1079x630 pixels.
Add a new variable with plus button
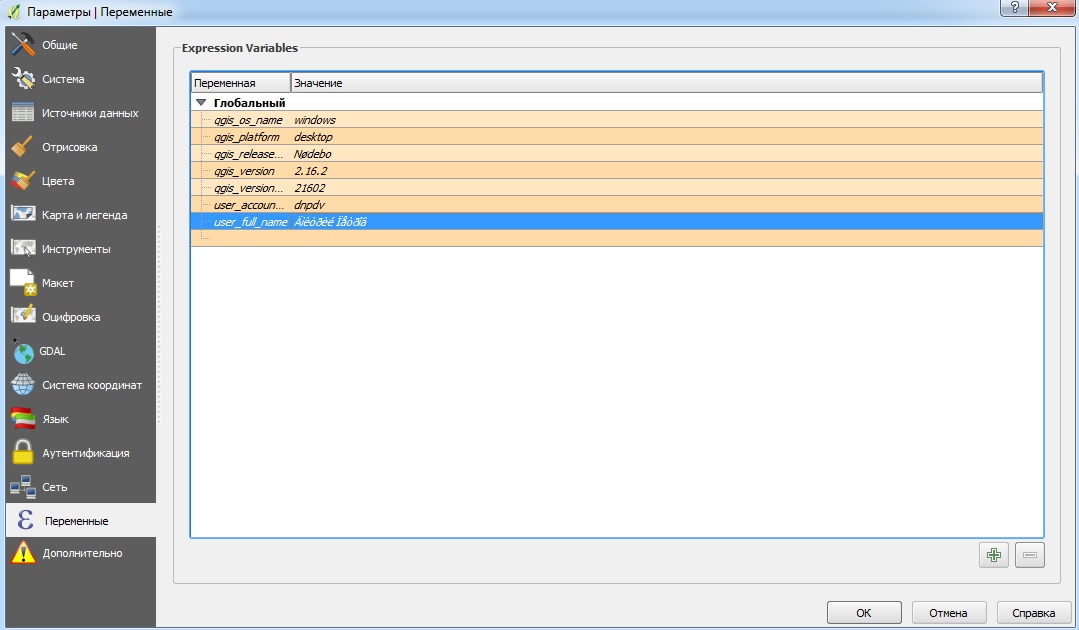click(994, 555)
